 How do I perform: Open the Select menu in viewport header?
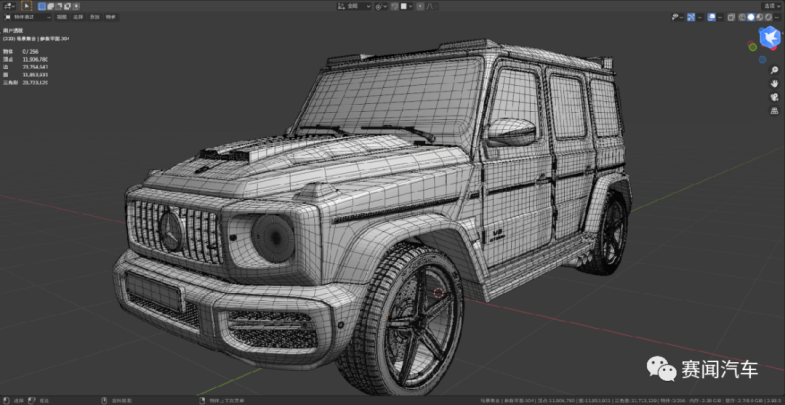pyautogui.click(x=78, y=18)
